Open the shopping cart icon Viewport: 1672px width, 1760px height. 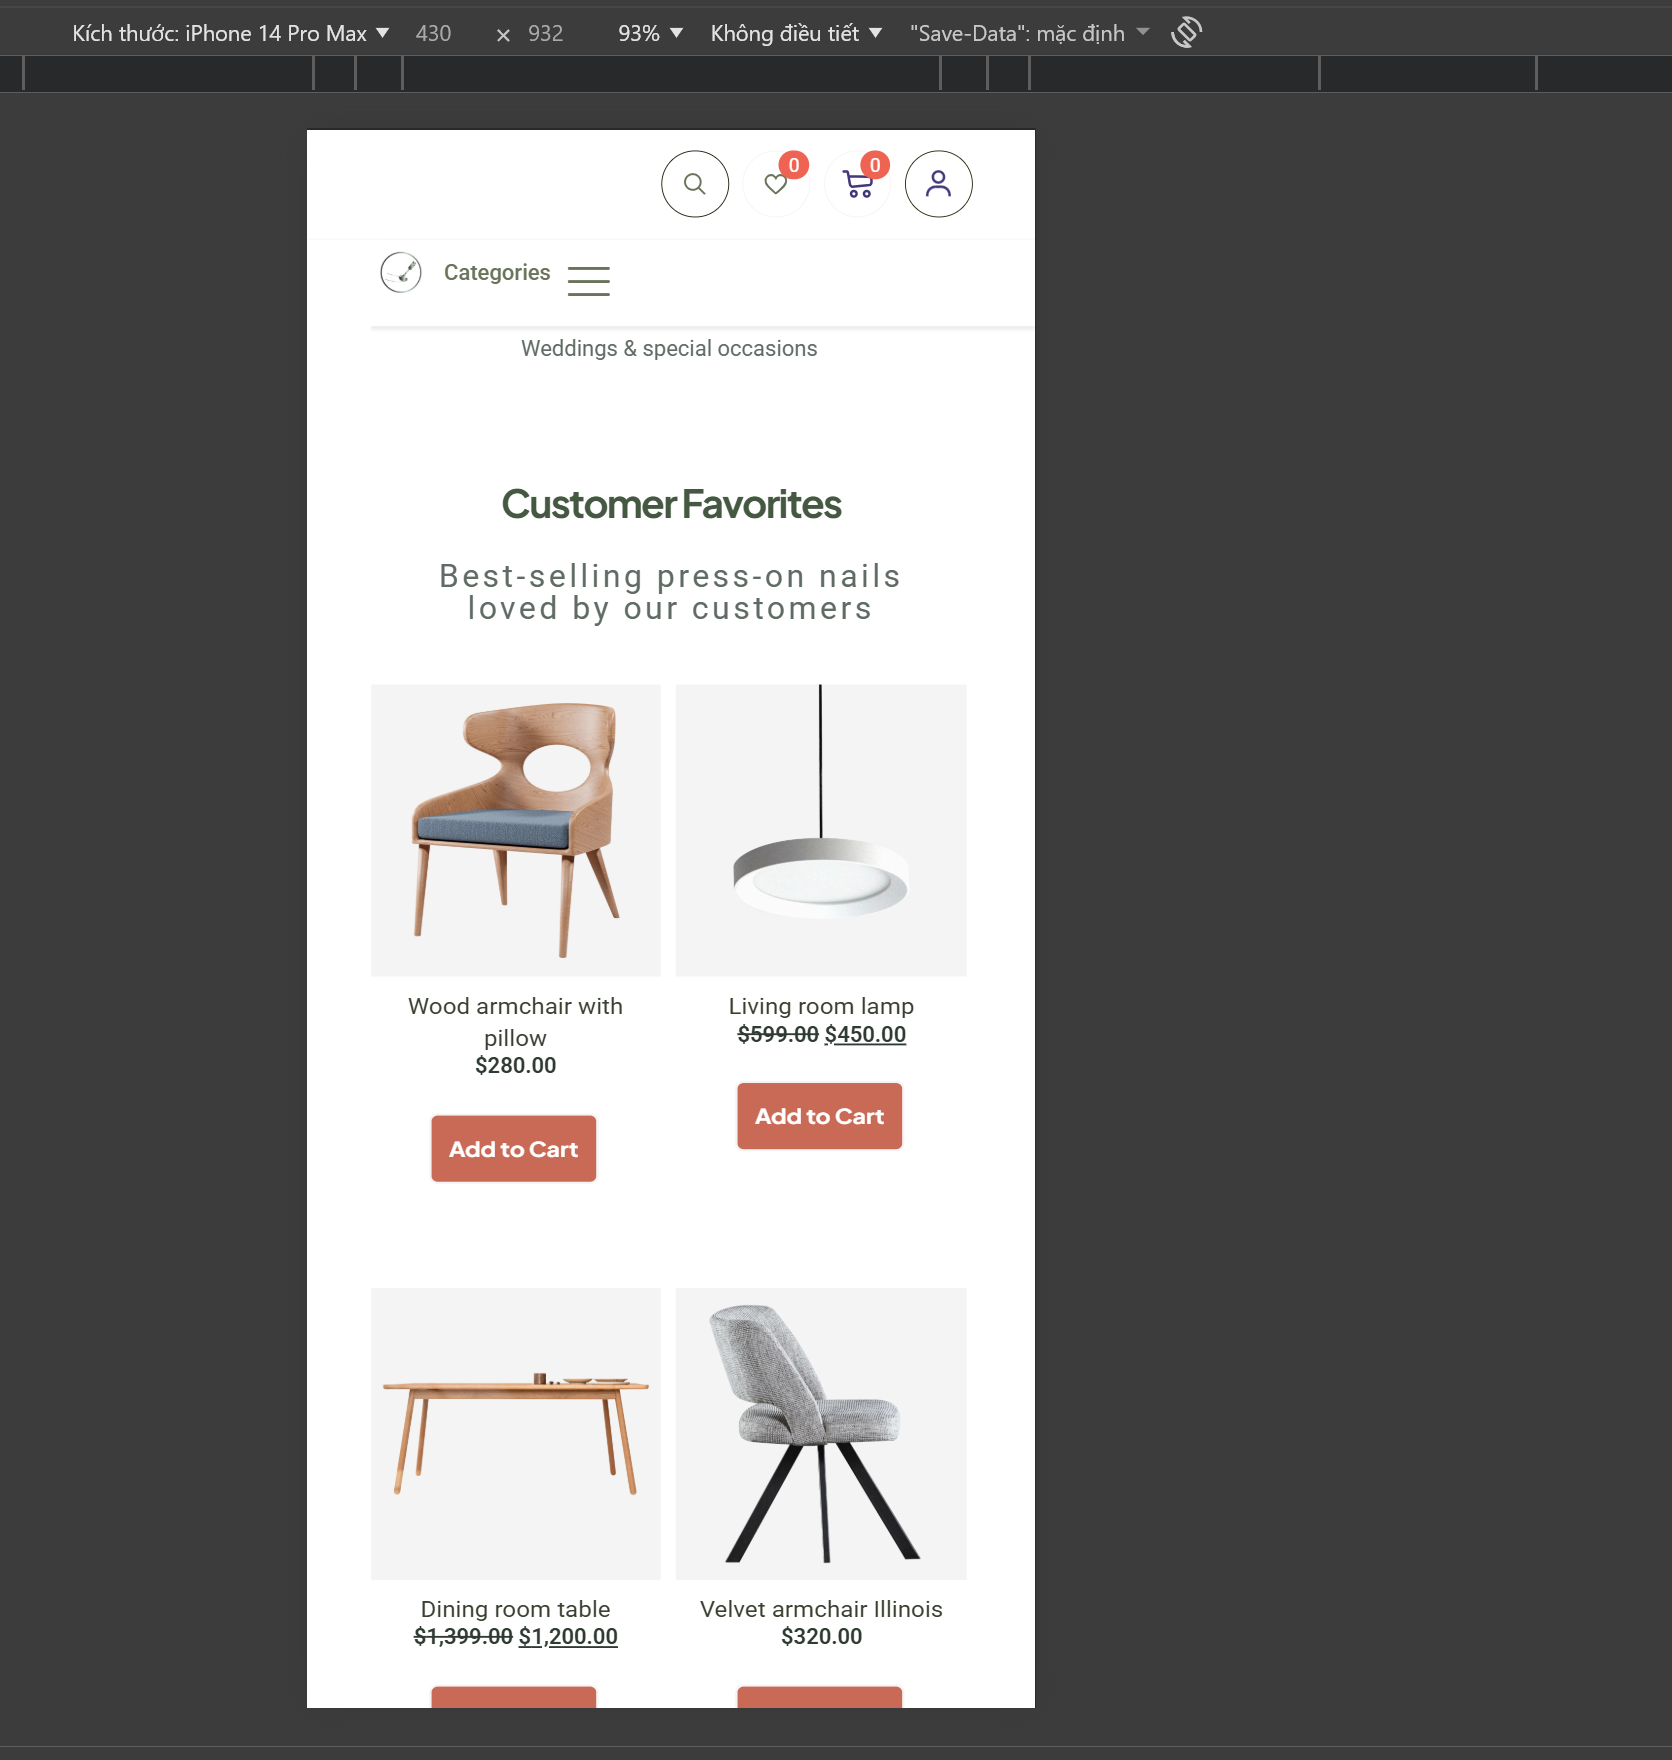(x=858, y=184)
